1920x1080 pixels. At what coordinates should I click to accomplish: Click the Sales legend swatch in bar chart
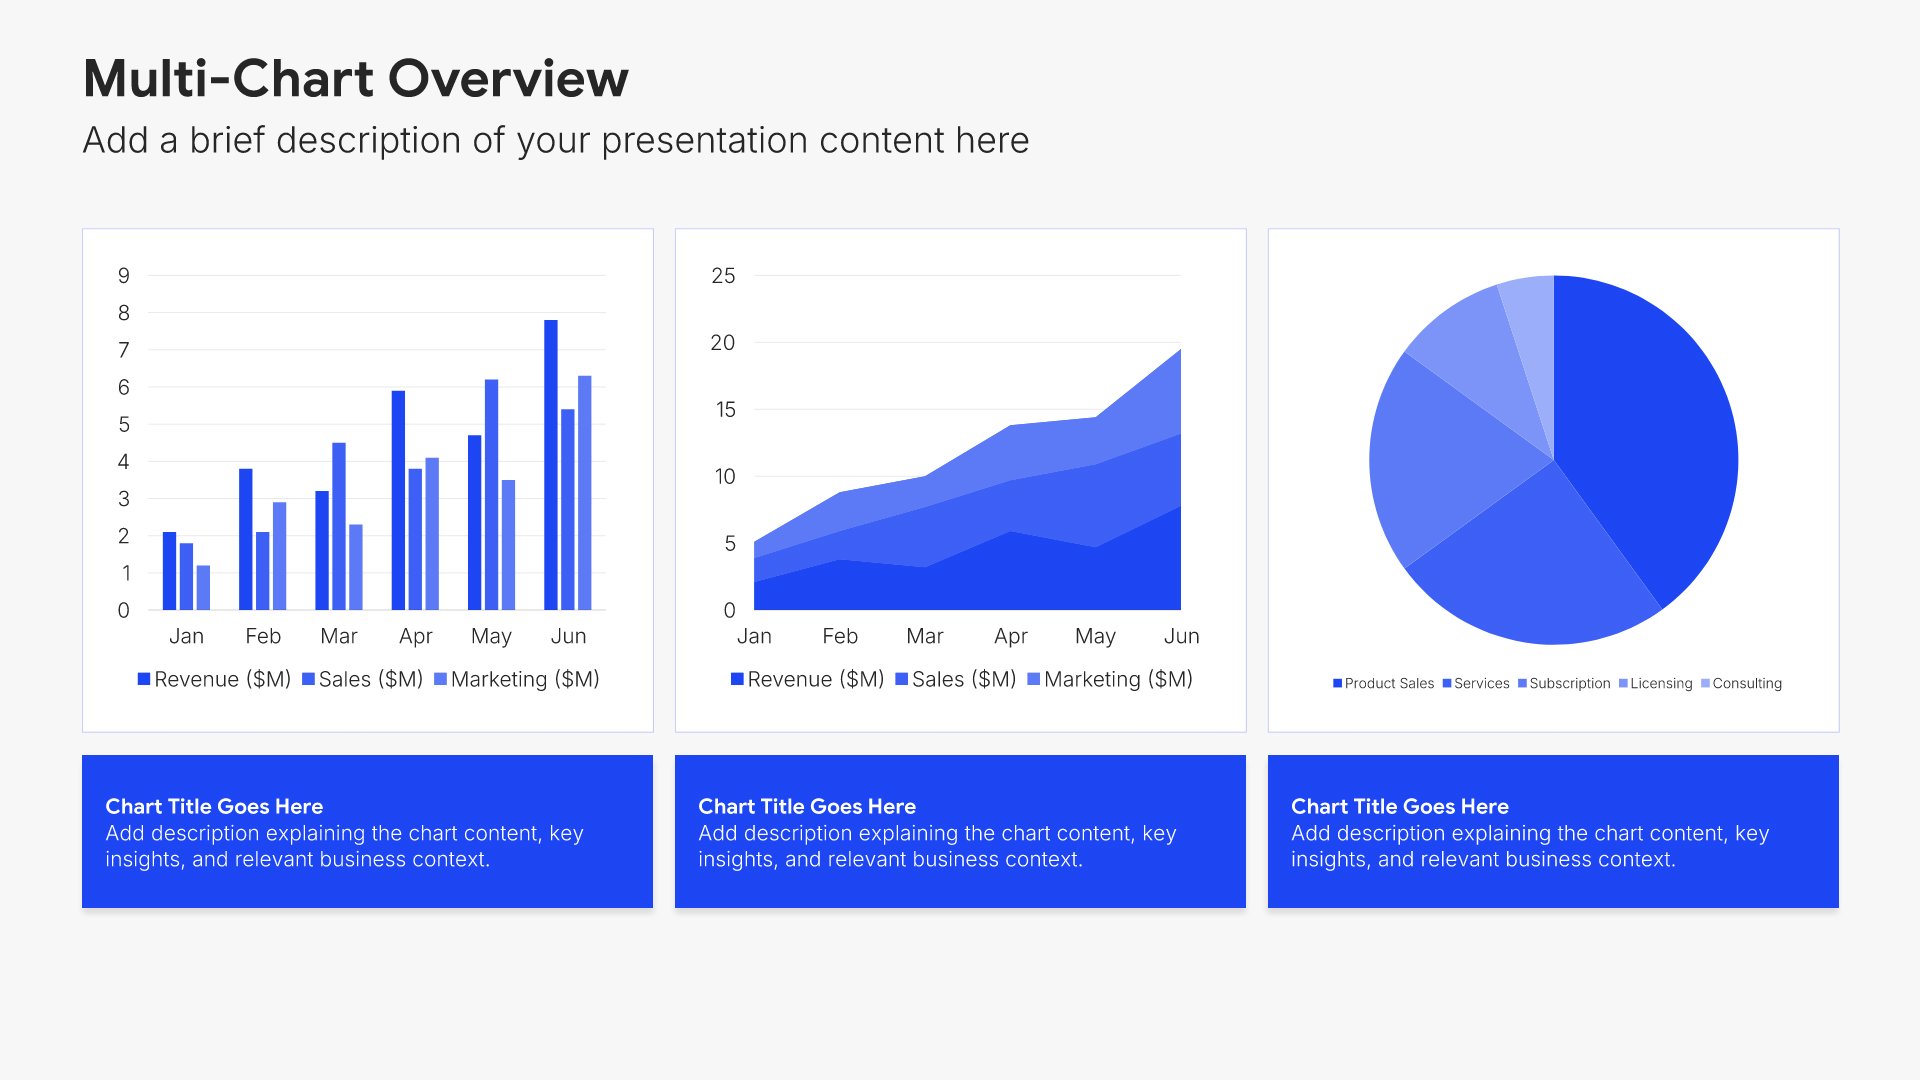click(x=309, y=679)
